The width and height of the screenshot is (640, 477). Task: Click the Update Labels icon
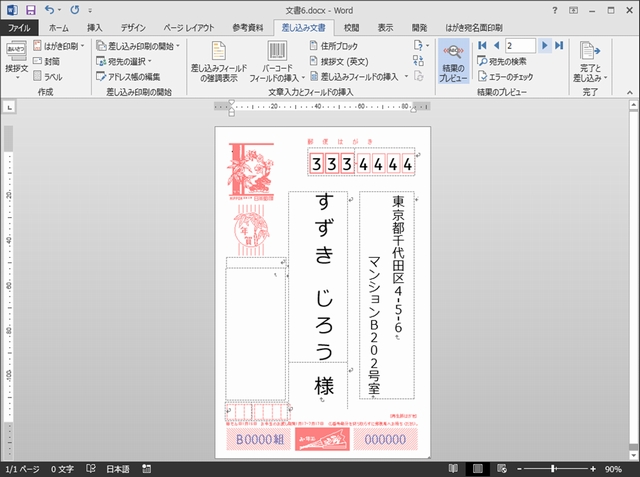418,76
